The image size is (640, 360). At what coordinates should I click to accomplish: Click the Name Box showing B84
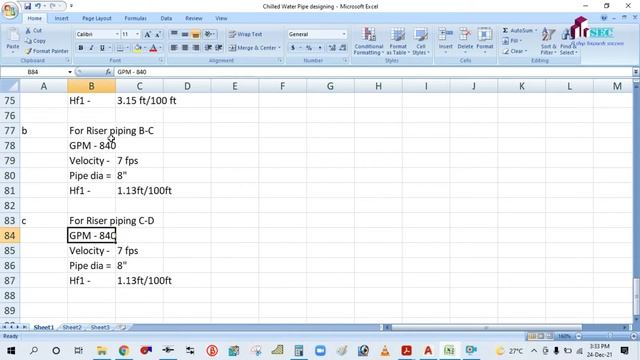click(x=33, y=72)
